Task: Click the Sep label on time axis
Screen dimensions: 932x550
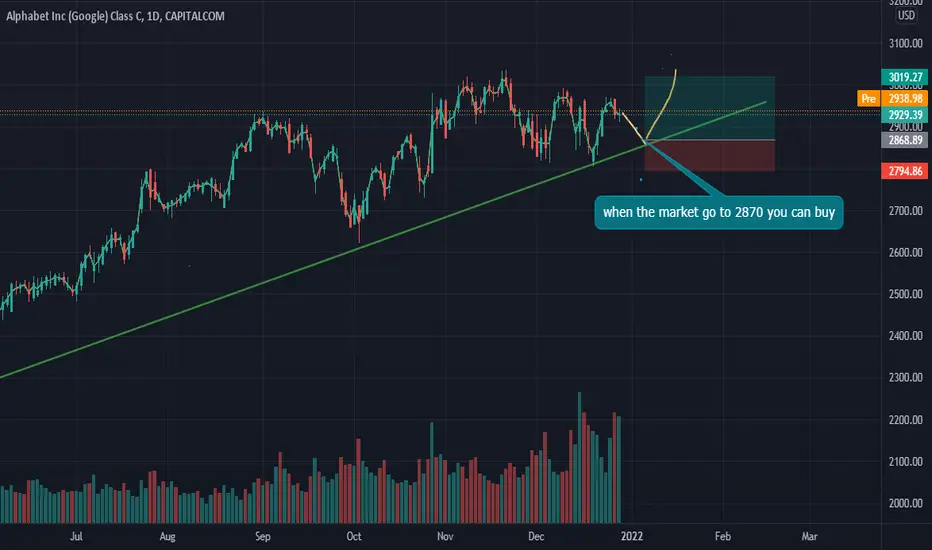Action: (263, 536)
